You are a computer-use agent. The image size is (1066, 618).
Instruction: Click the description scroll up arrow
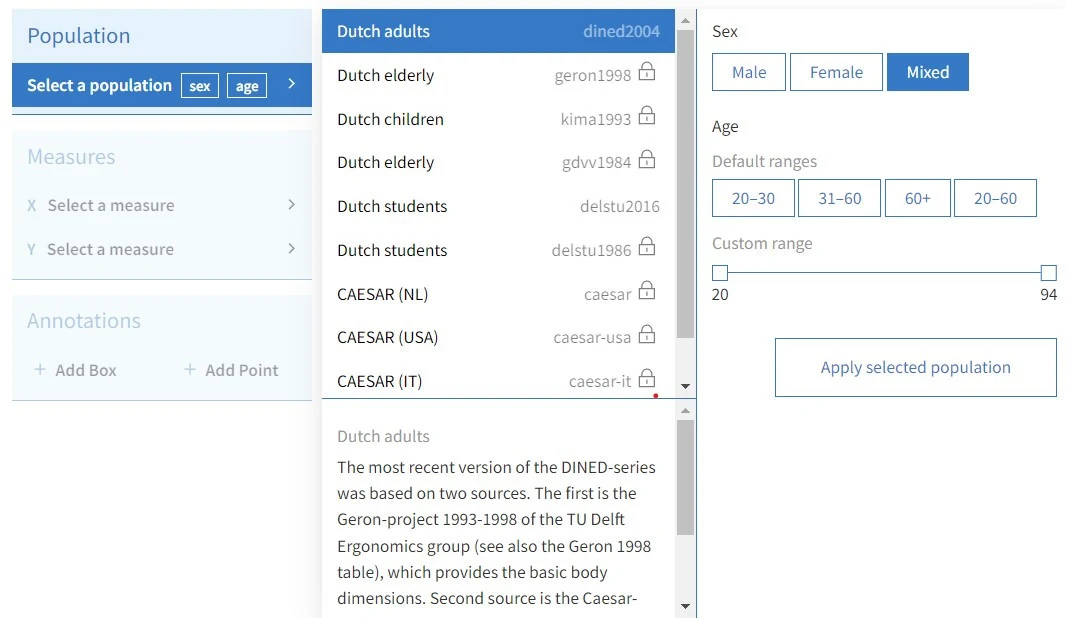(685, 411)
